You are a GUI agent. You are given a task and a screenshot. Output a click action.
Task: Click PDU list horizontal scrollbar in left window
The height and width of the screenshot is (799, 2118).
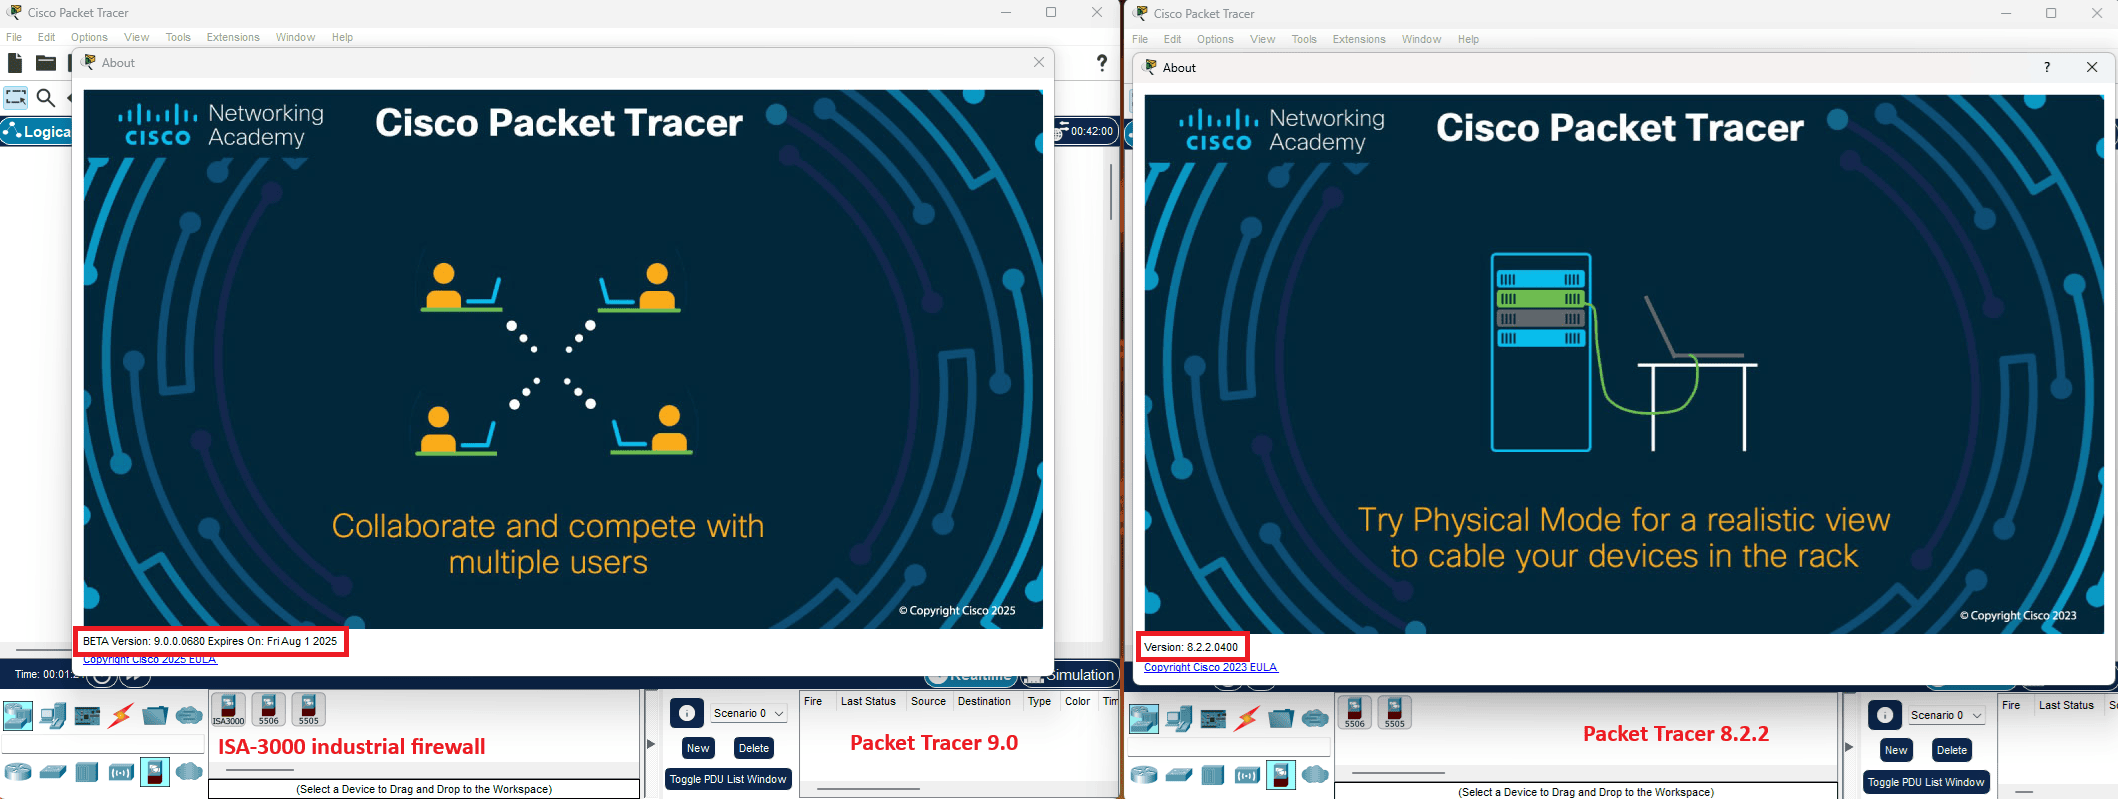tap(868, 789)
